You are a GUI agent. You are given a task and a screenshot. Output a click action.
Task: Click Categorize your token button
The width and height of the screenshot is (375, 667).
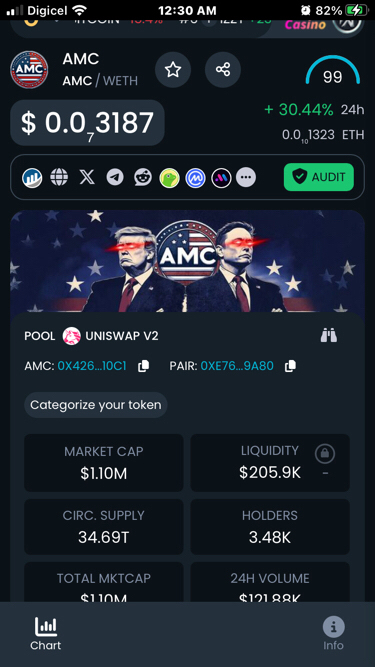96,405
